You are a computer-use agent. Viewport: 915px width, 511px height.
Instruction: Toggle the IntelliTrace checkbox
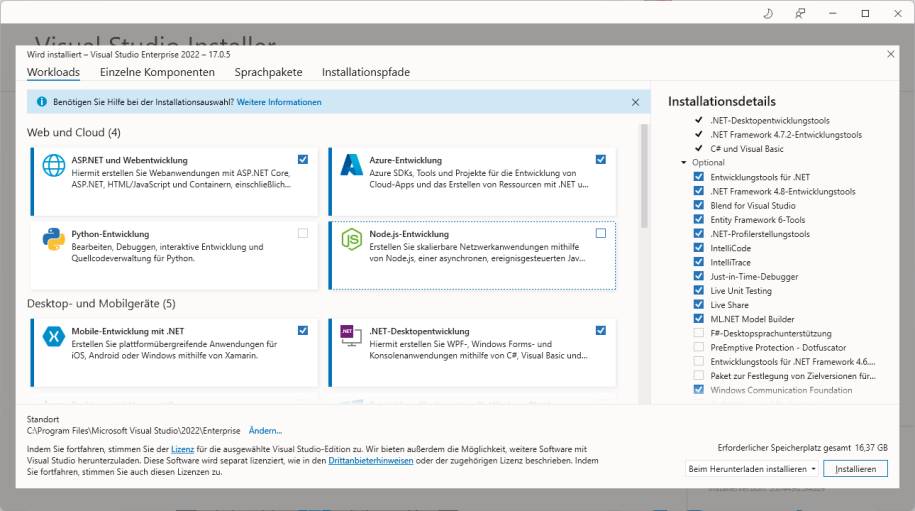coord(699,261)
